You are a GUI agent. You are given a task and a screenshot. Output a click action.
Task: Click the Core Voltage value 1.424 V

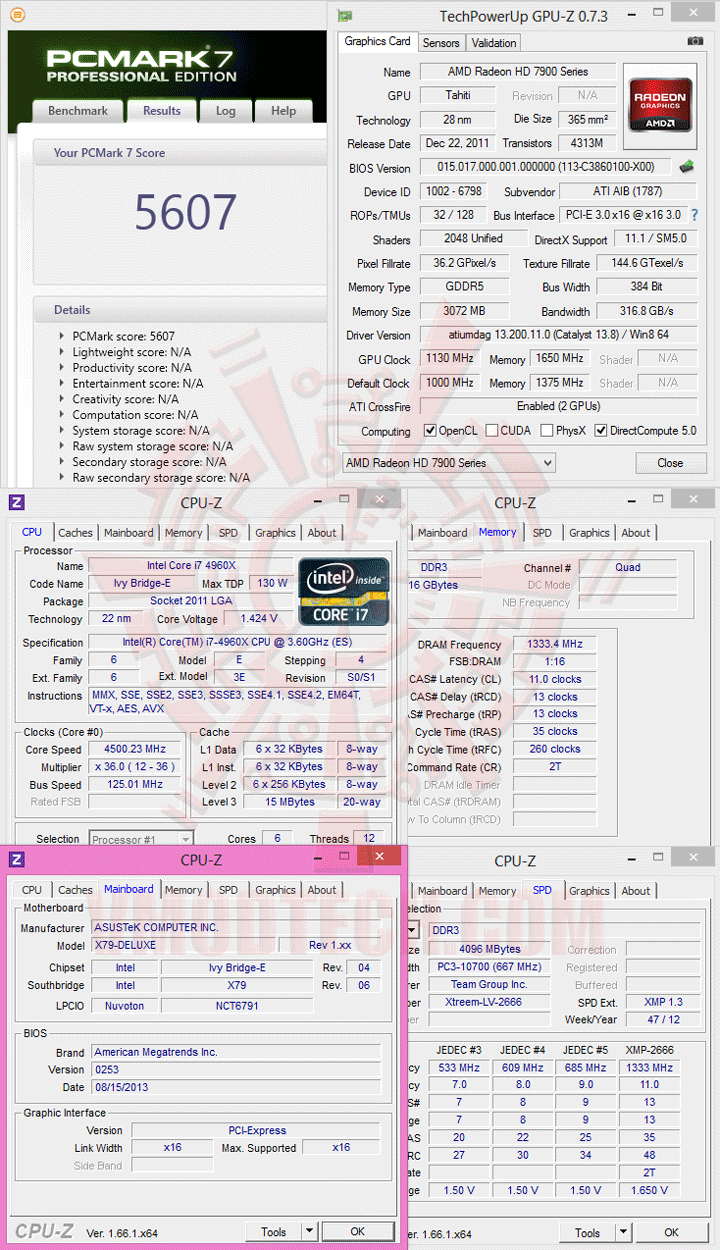click(259, 619)
